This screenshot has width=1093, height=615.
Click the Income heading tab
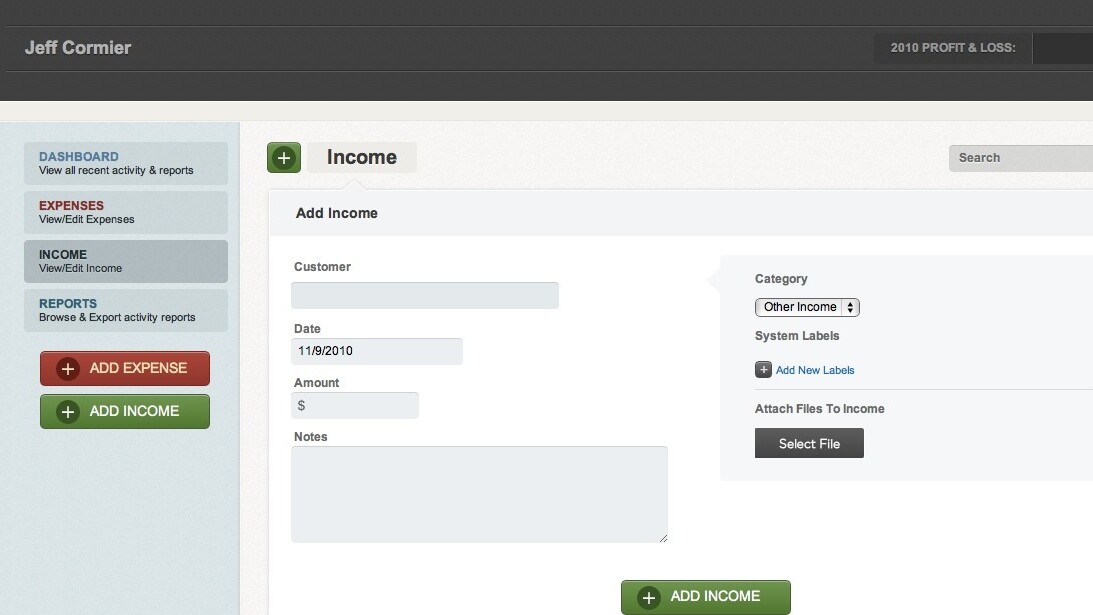(x=361, y=158)
